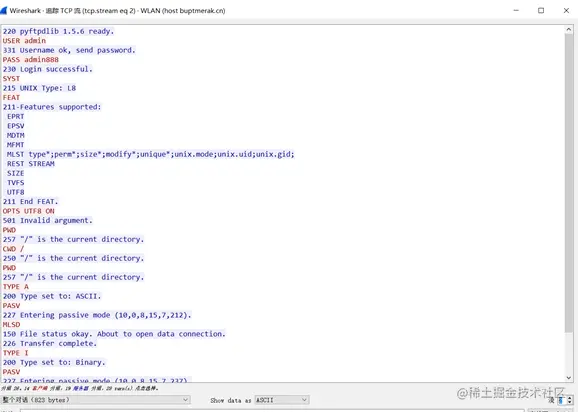Click the 'CWD /' command line
The image size is (578, 412).
(x=13, y=249)
